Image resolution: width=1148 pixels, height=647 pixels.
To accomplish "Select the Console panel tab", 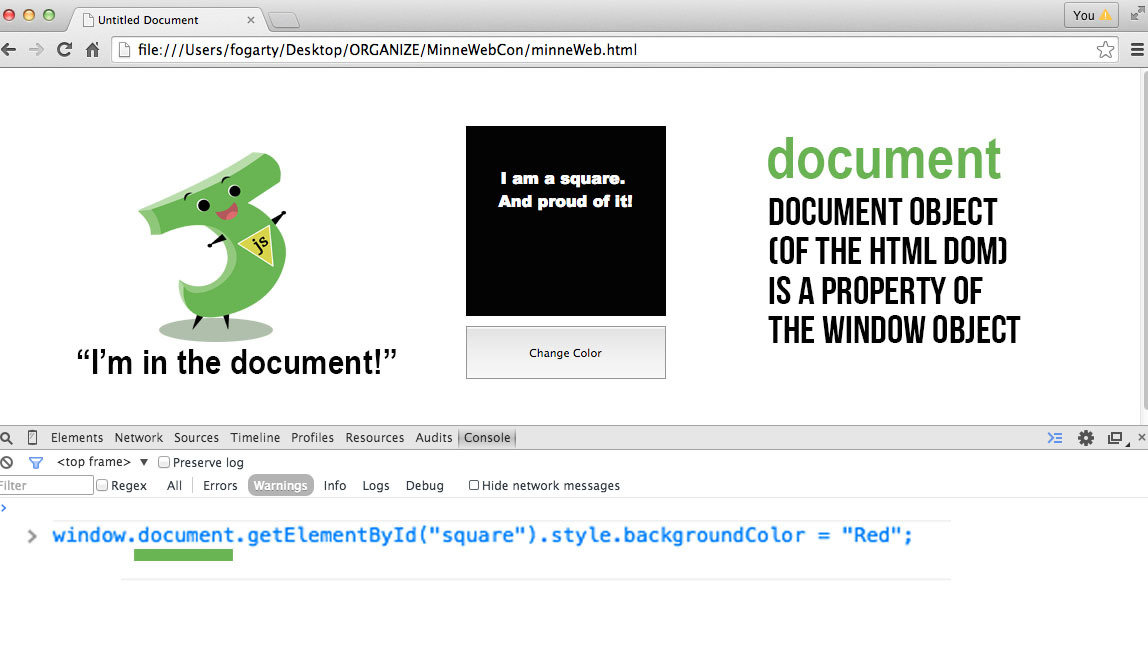I will (487, 438).
